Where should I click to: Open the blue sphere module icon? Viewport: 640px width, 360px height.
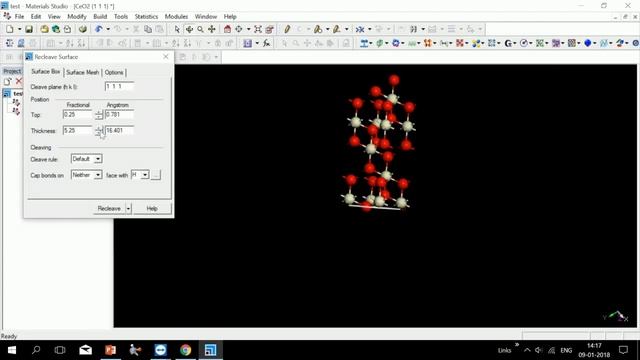(588, 43)
